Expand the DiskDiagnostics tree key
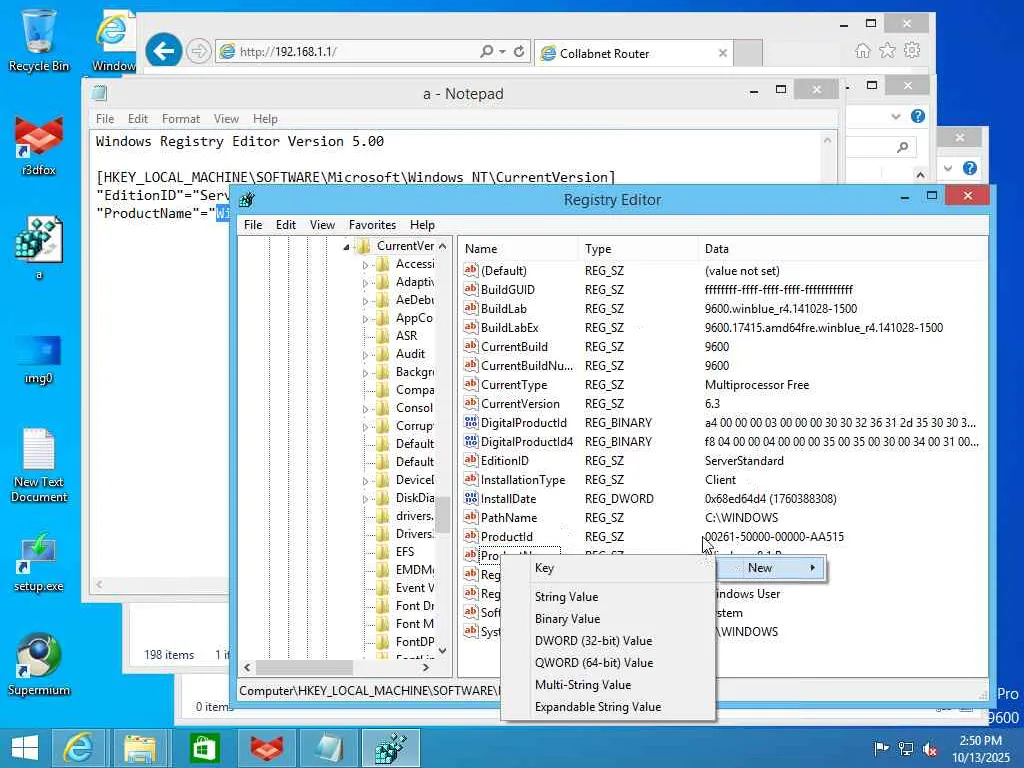 point(366,499)
